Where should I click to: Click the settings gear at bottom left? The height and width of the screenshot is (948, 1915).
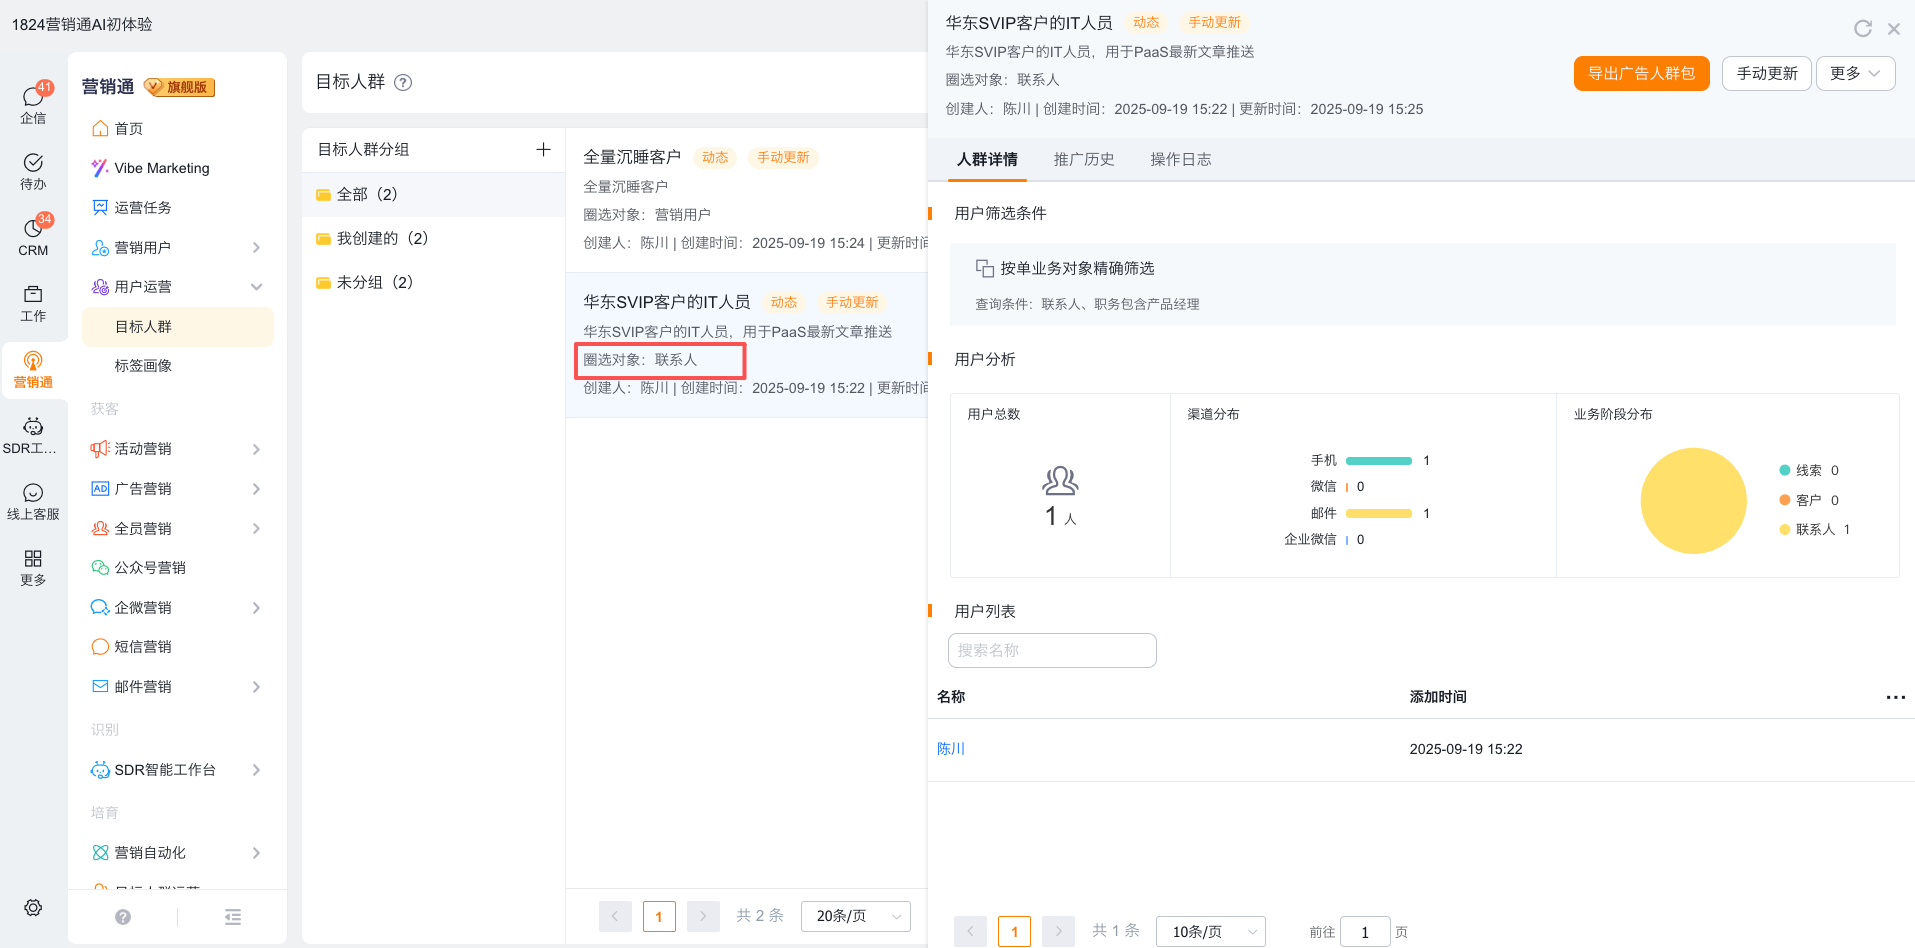coord(33,907)
